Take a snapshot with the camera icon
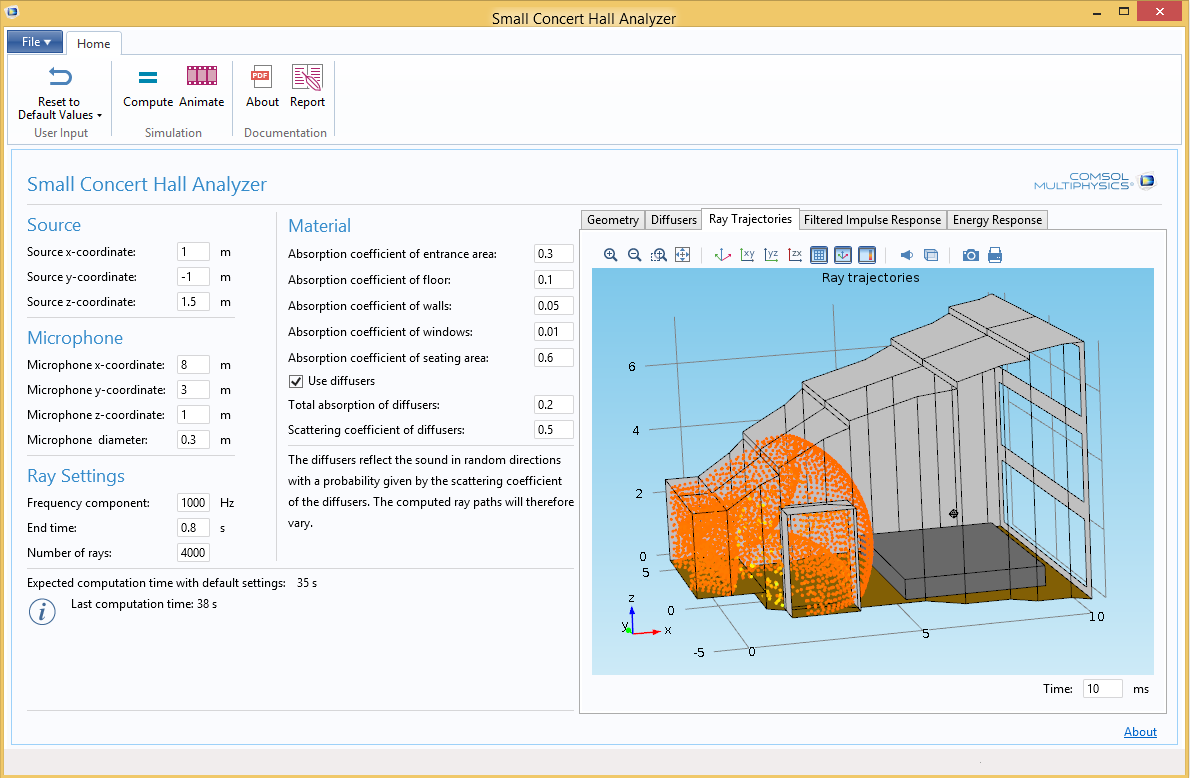 pos(970,255)
